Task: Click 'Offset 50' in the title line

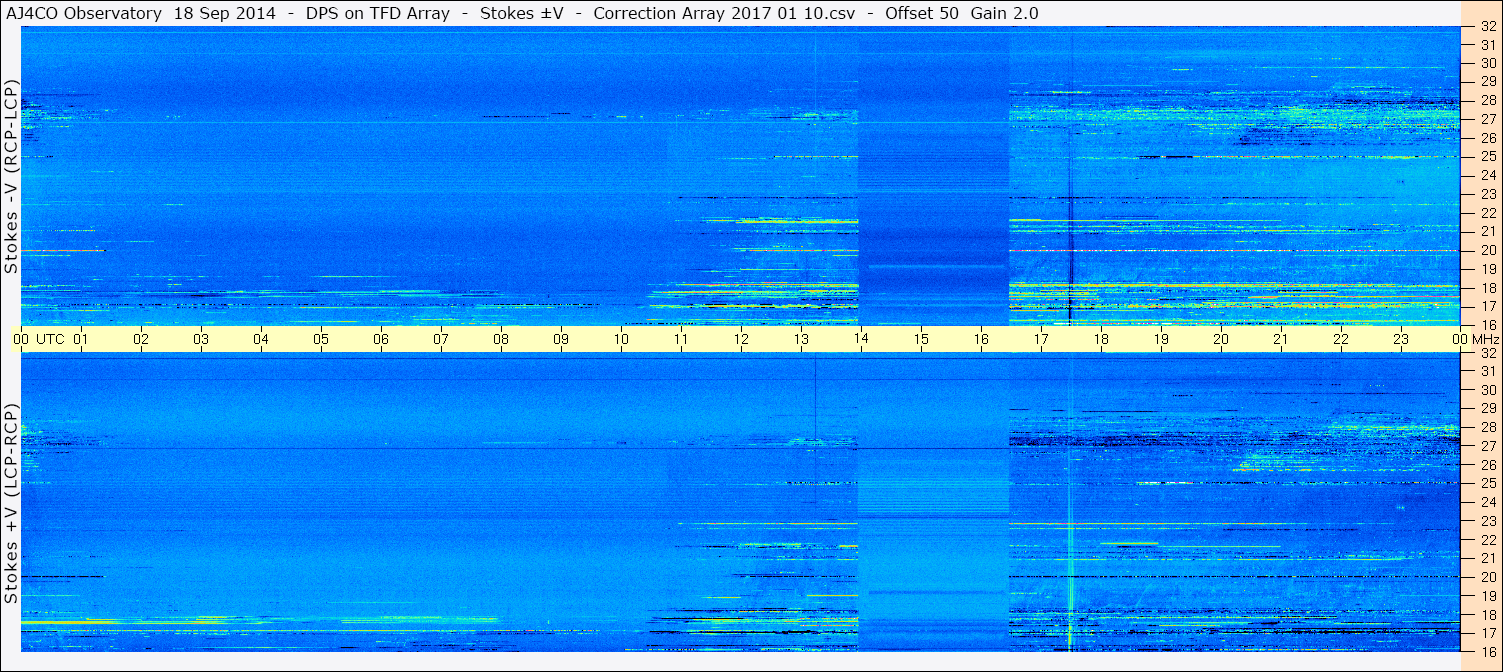Action: 922,13
